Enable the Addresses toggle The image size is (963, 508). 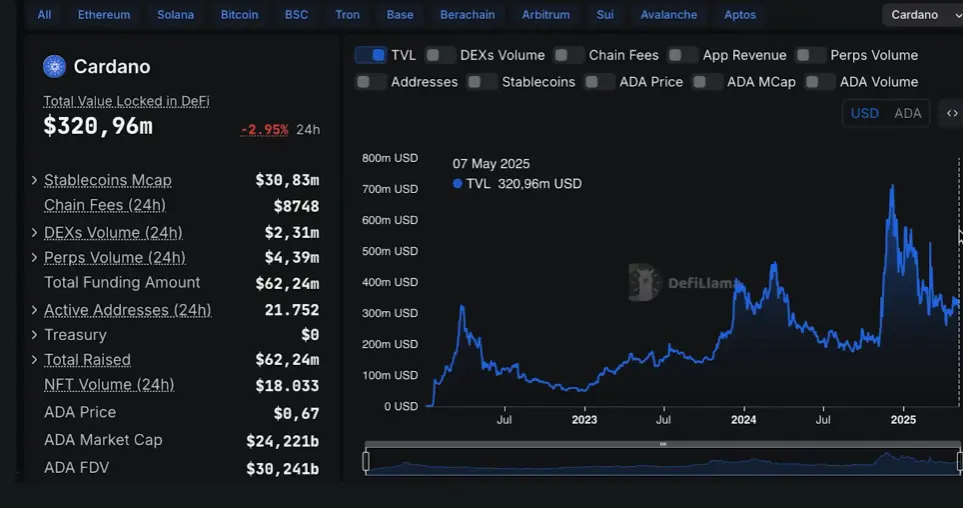click(x=370, y=82)
